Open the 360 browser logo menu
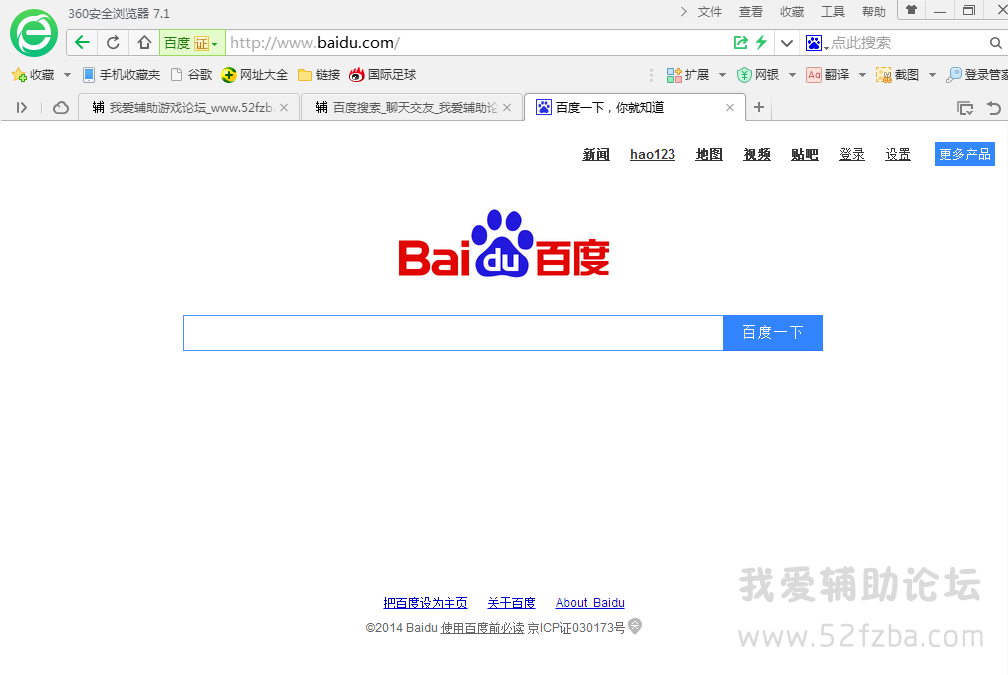The height and width of the screenshot is (675, 1008). coord(33,33)
